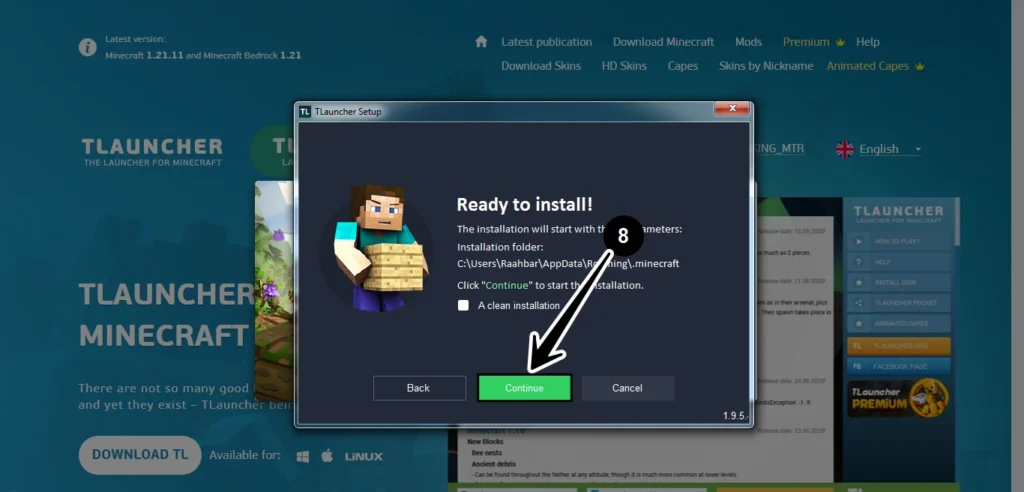Viewport: 1024px width, 492px height.
Task: Click the UK flag icon
Action: point(844,149)
